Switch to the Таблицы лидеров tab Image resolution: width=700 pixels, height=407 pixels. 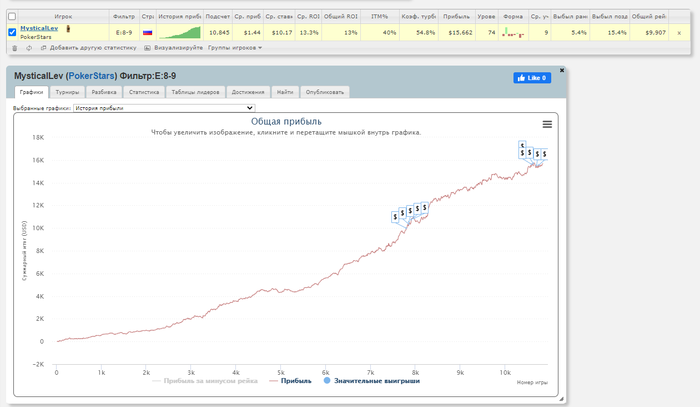pyautogui.click(x=196, y=92)
